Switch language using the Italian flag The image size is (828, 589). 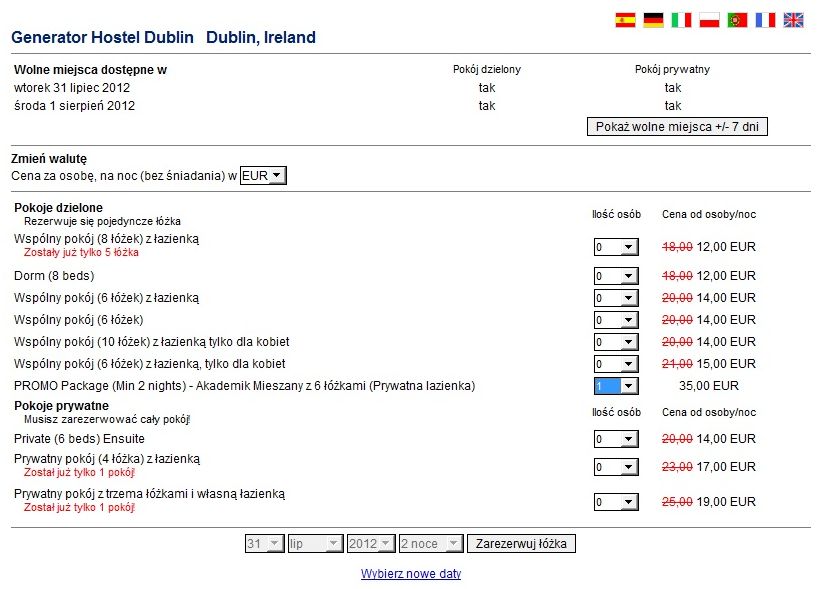tap(681, 20)
